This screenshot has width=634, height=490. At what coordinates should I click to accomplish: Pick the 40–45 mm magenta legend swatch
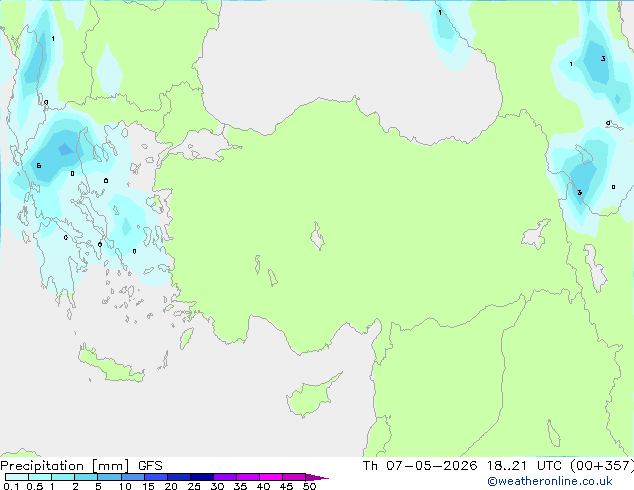point(271,477)
